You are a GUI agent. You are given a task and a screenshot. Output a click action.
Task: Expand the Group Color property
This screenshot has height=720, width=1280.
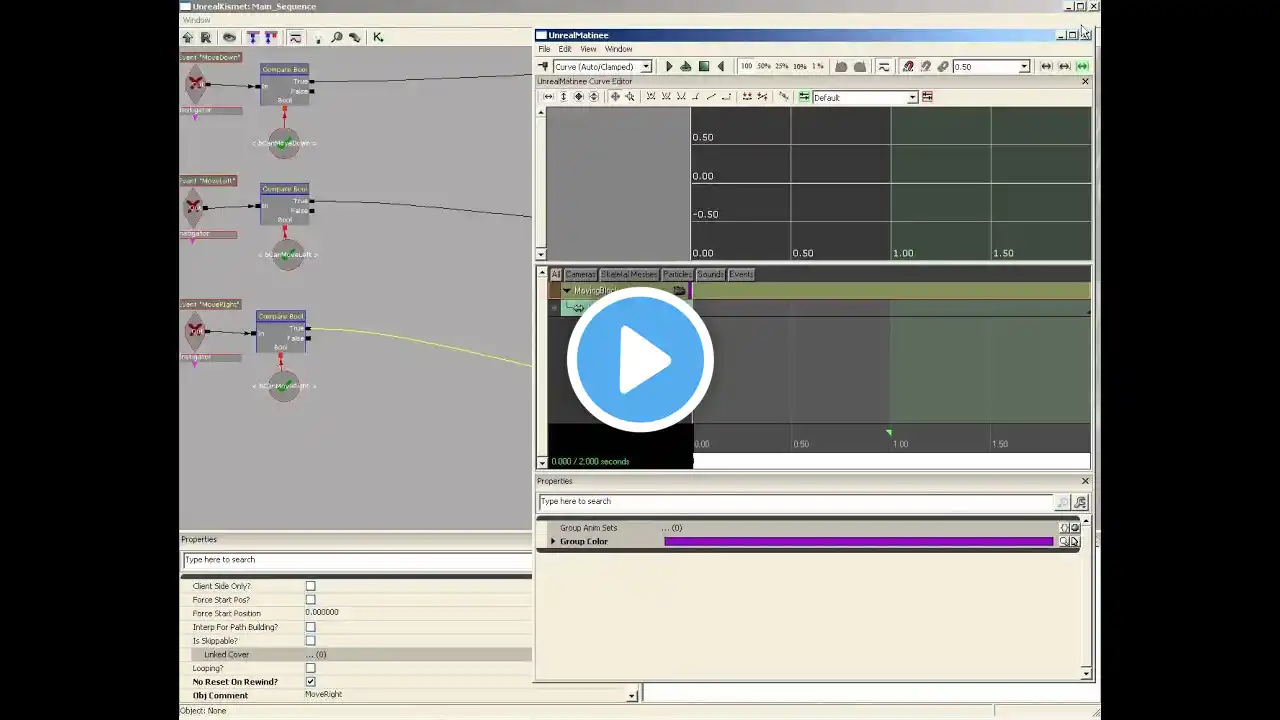tap(553, 542)
